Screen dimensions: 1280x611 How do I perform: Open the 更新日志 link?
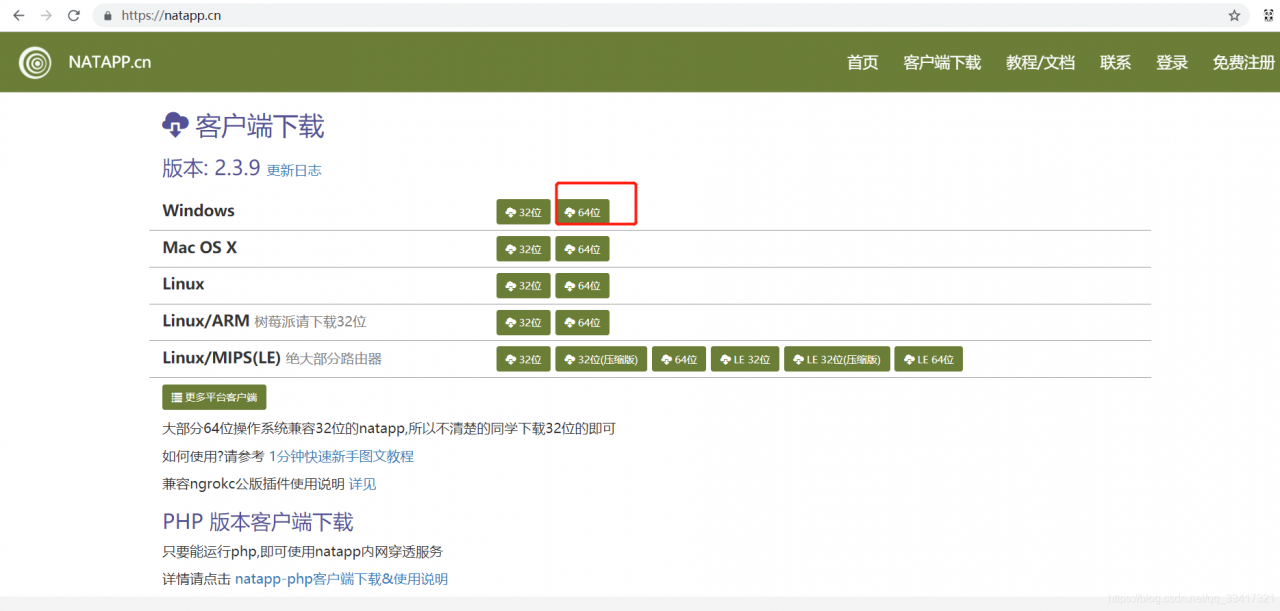pyautogui.click(x=294, y=170)
